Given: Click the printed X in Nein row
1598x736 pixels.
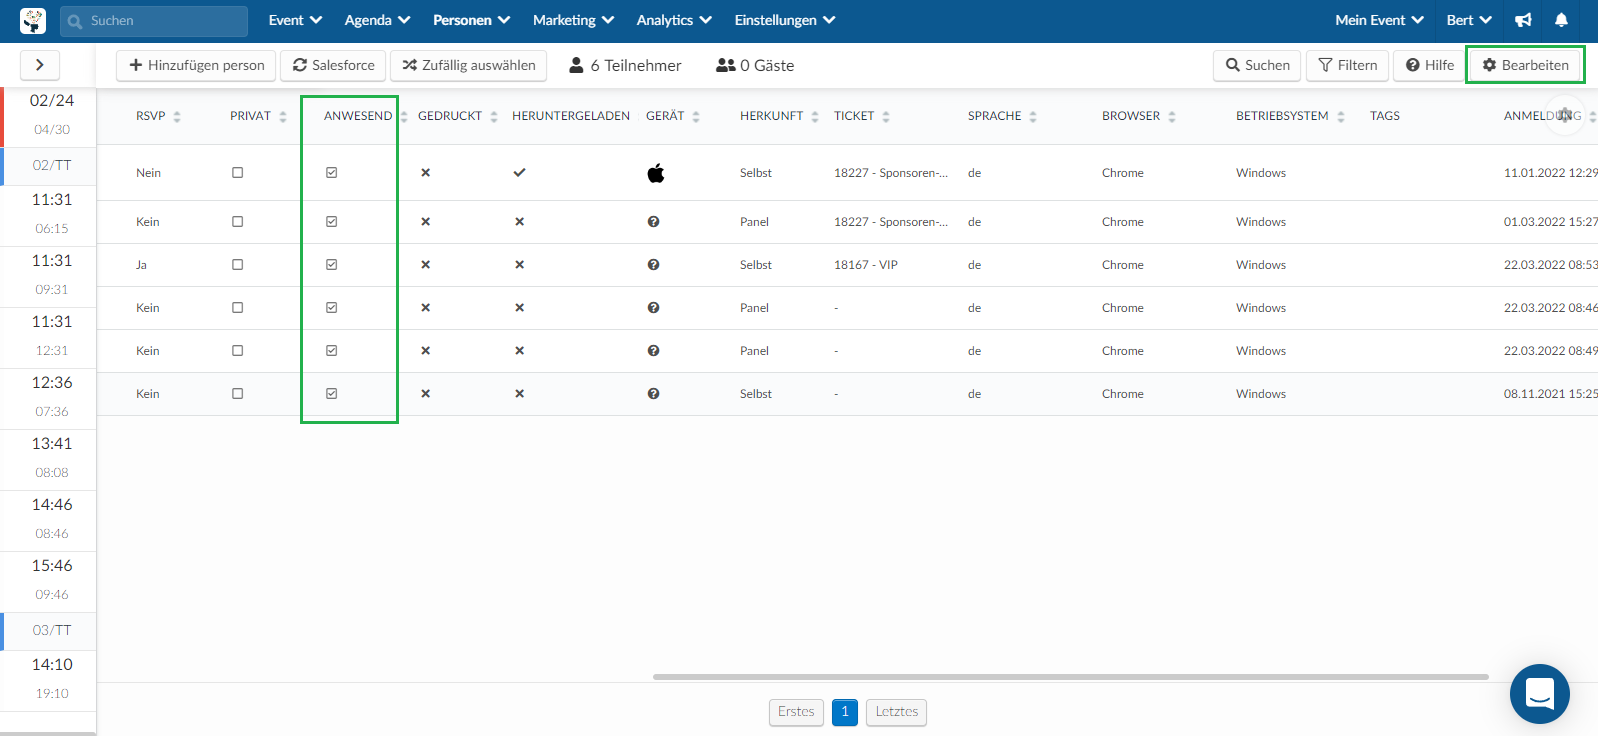Looking at the screenshot, I should coord(425,172).
